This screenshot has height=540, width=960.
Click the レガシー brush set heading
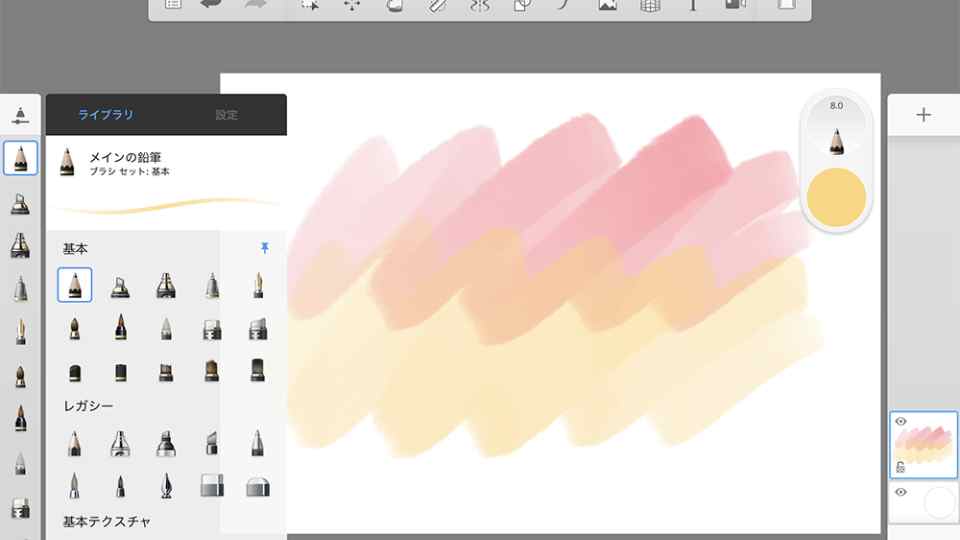[88, 406]
